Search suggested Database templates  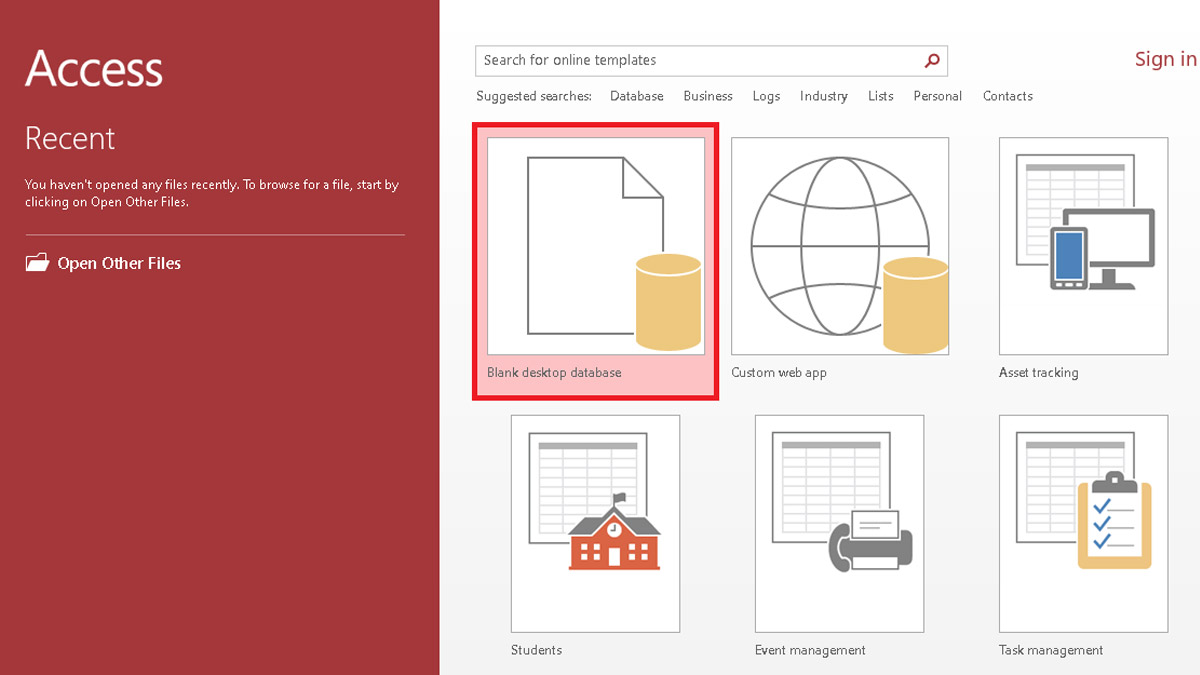(x=636, y=96)
